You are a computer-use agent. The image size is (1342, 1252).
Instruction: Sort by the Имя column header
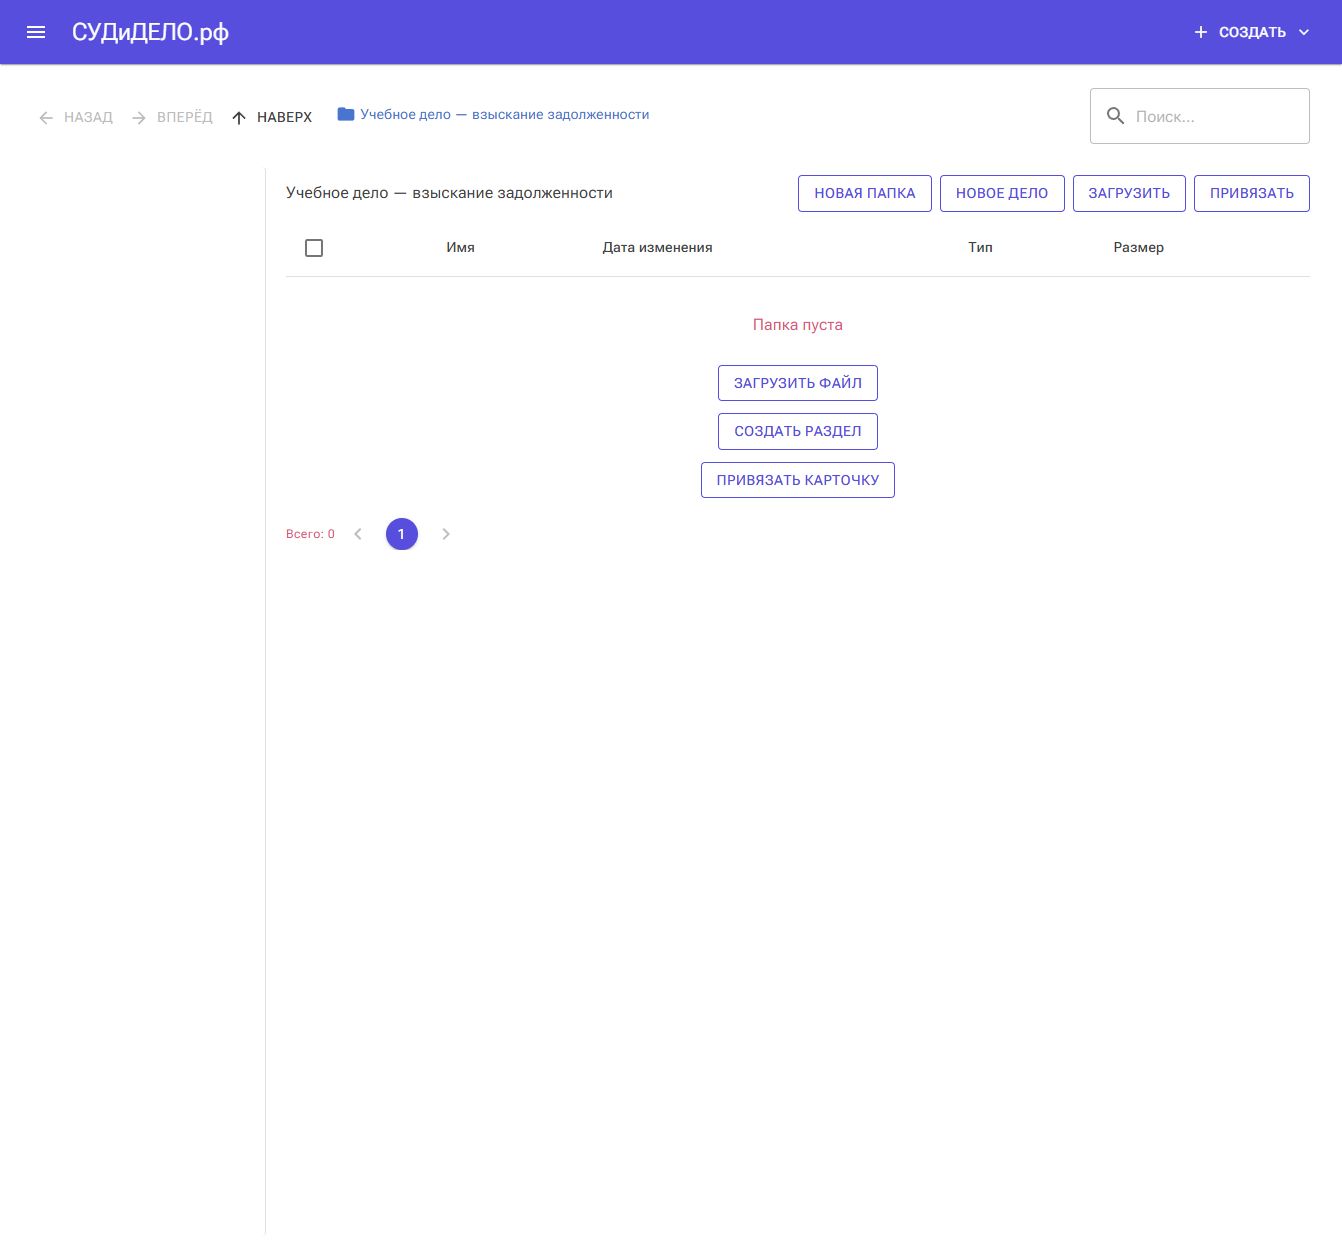460,248
